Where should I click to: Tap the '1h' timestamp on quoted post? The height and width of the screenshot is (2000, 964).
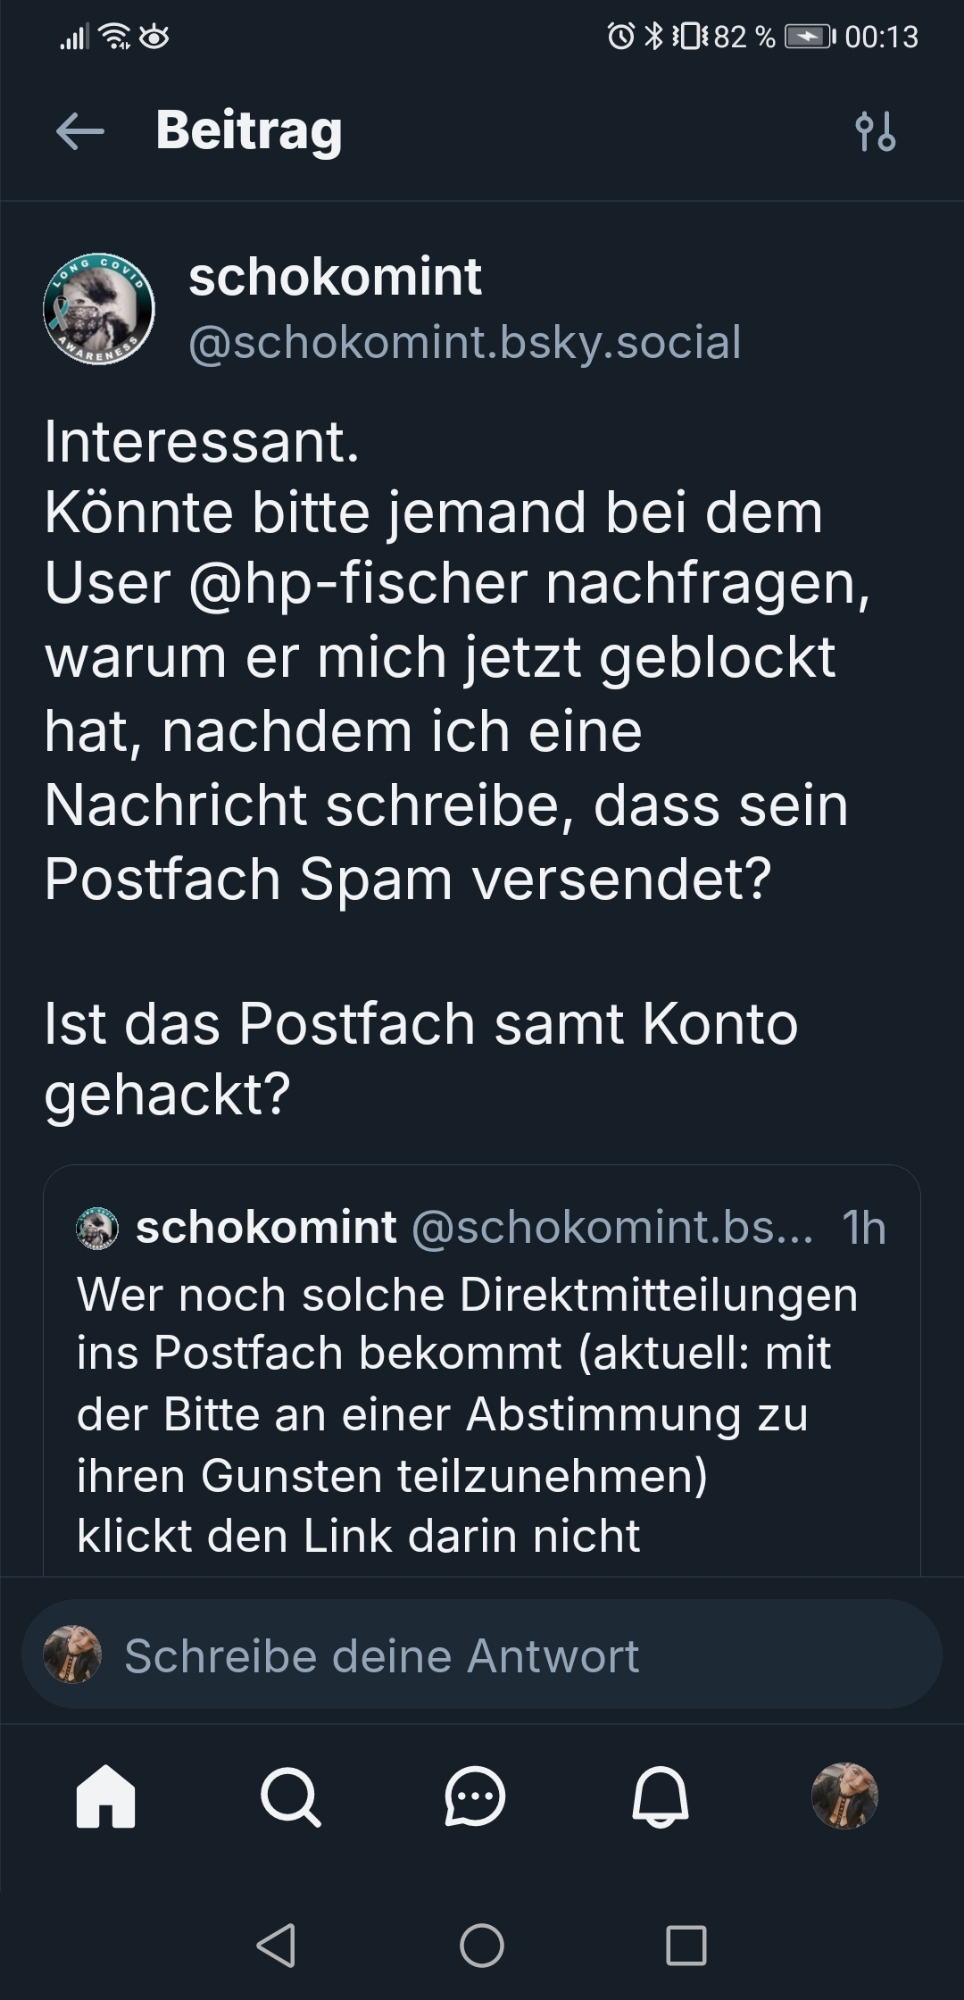click(x=864, y=1228)
